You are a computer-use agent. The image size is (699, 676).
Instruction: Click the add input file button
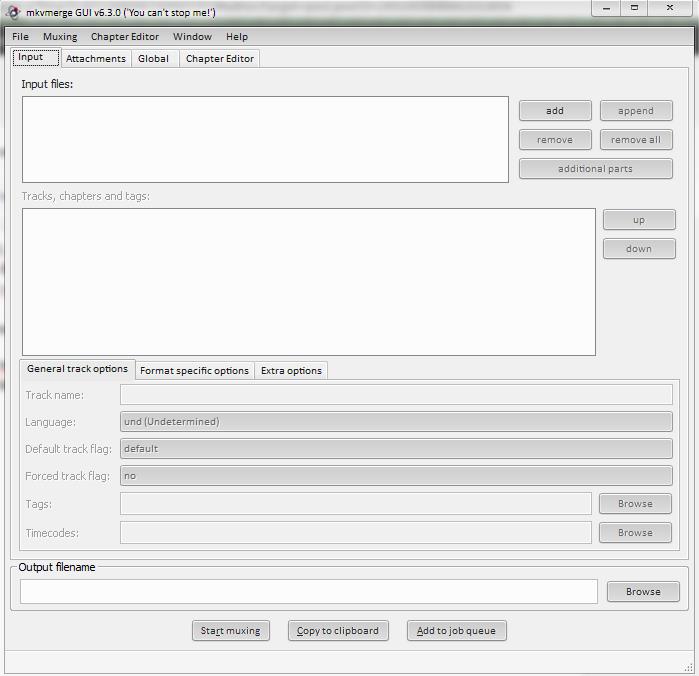click(555, 111)
